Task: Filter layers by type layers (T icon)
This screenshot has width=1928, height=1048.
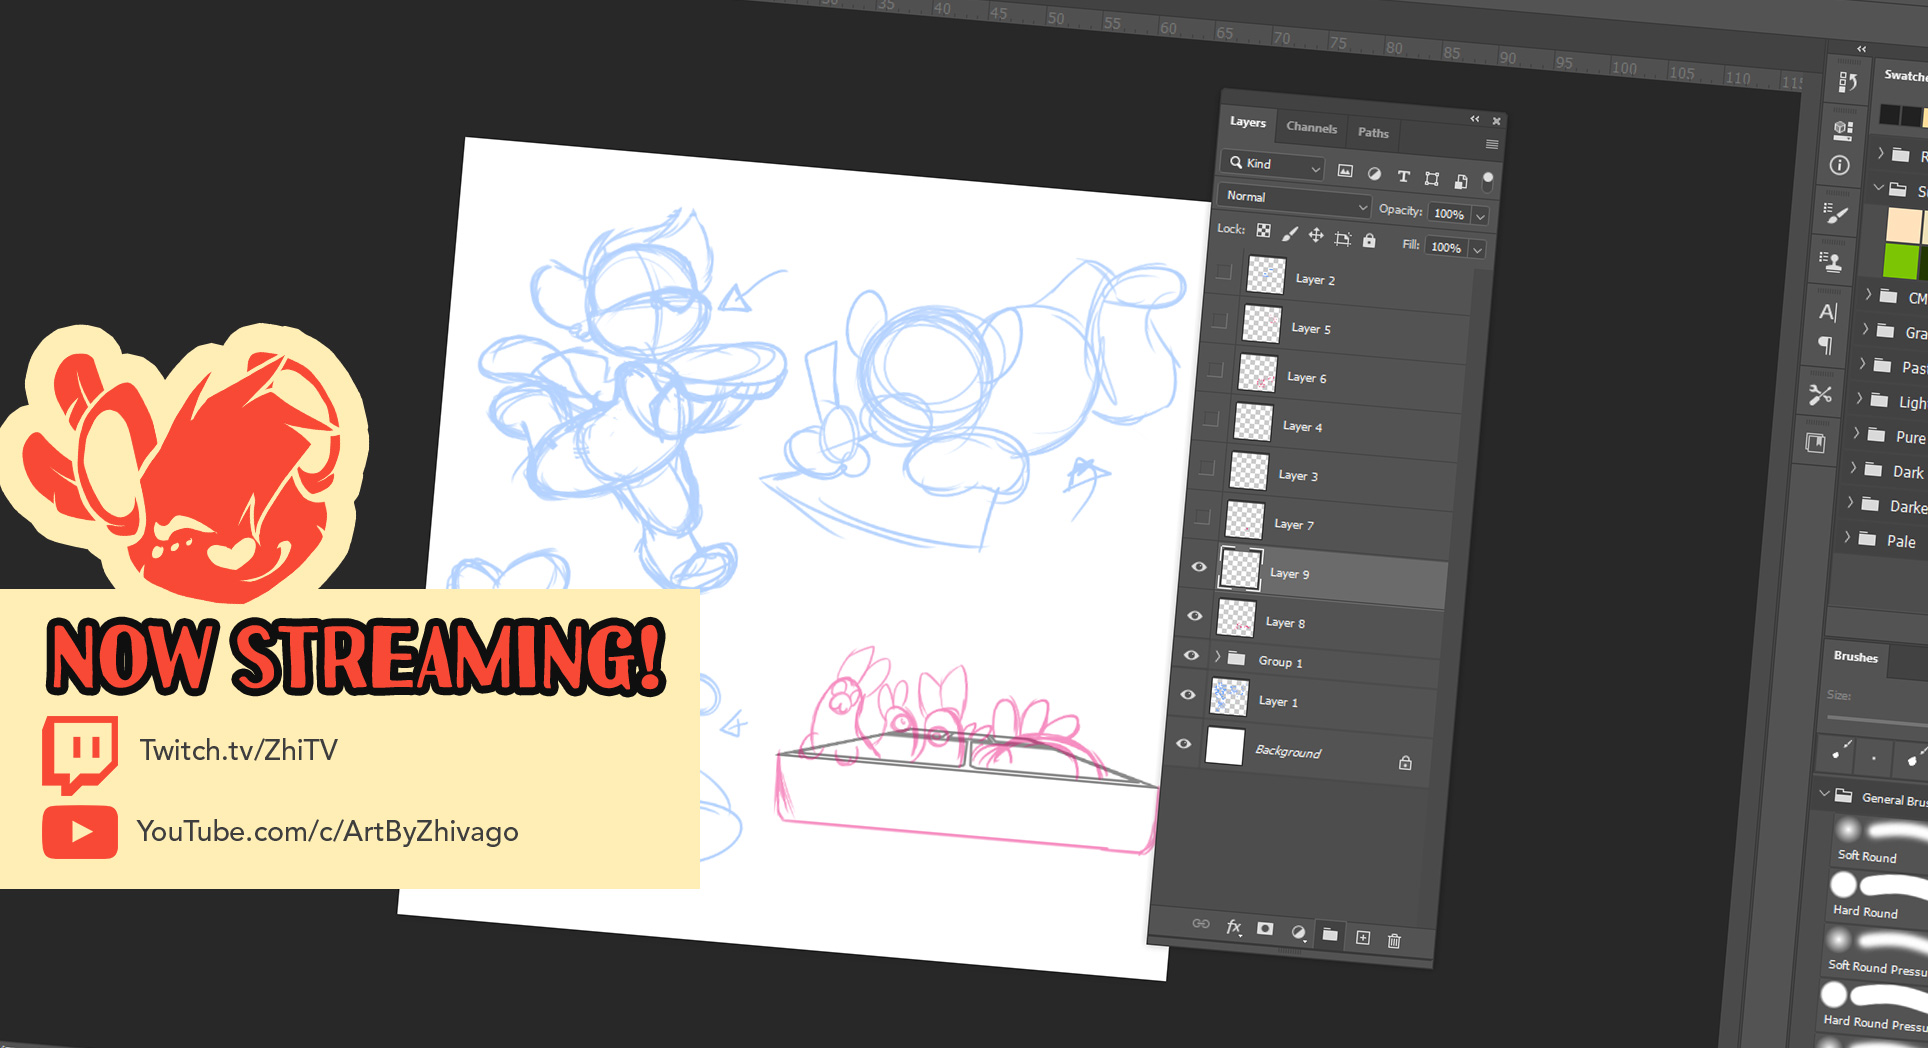Action: point(1403,176)
